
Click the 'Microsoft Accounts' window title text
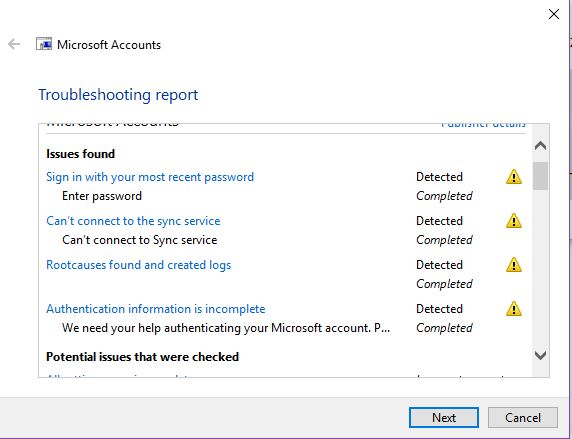pos(109,45)
